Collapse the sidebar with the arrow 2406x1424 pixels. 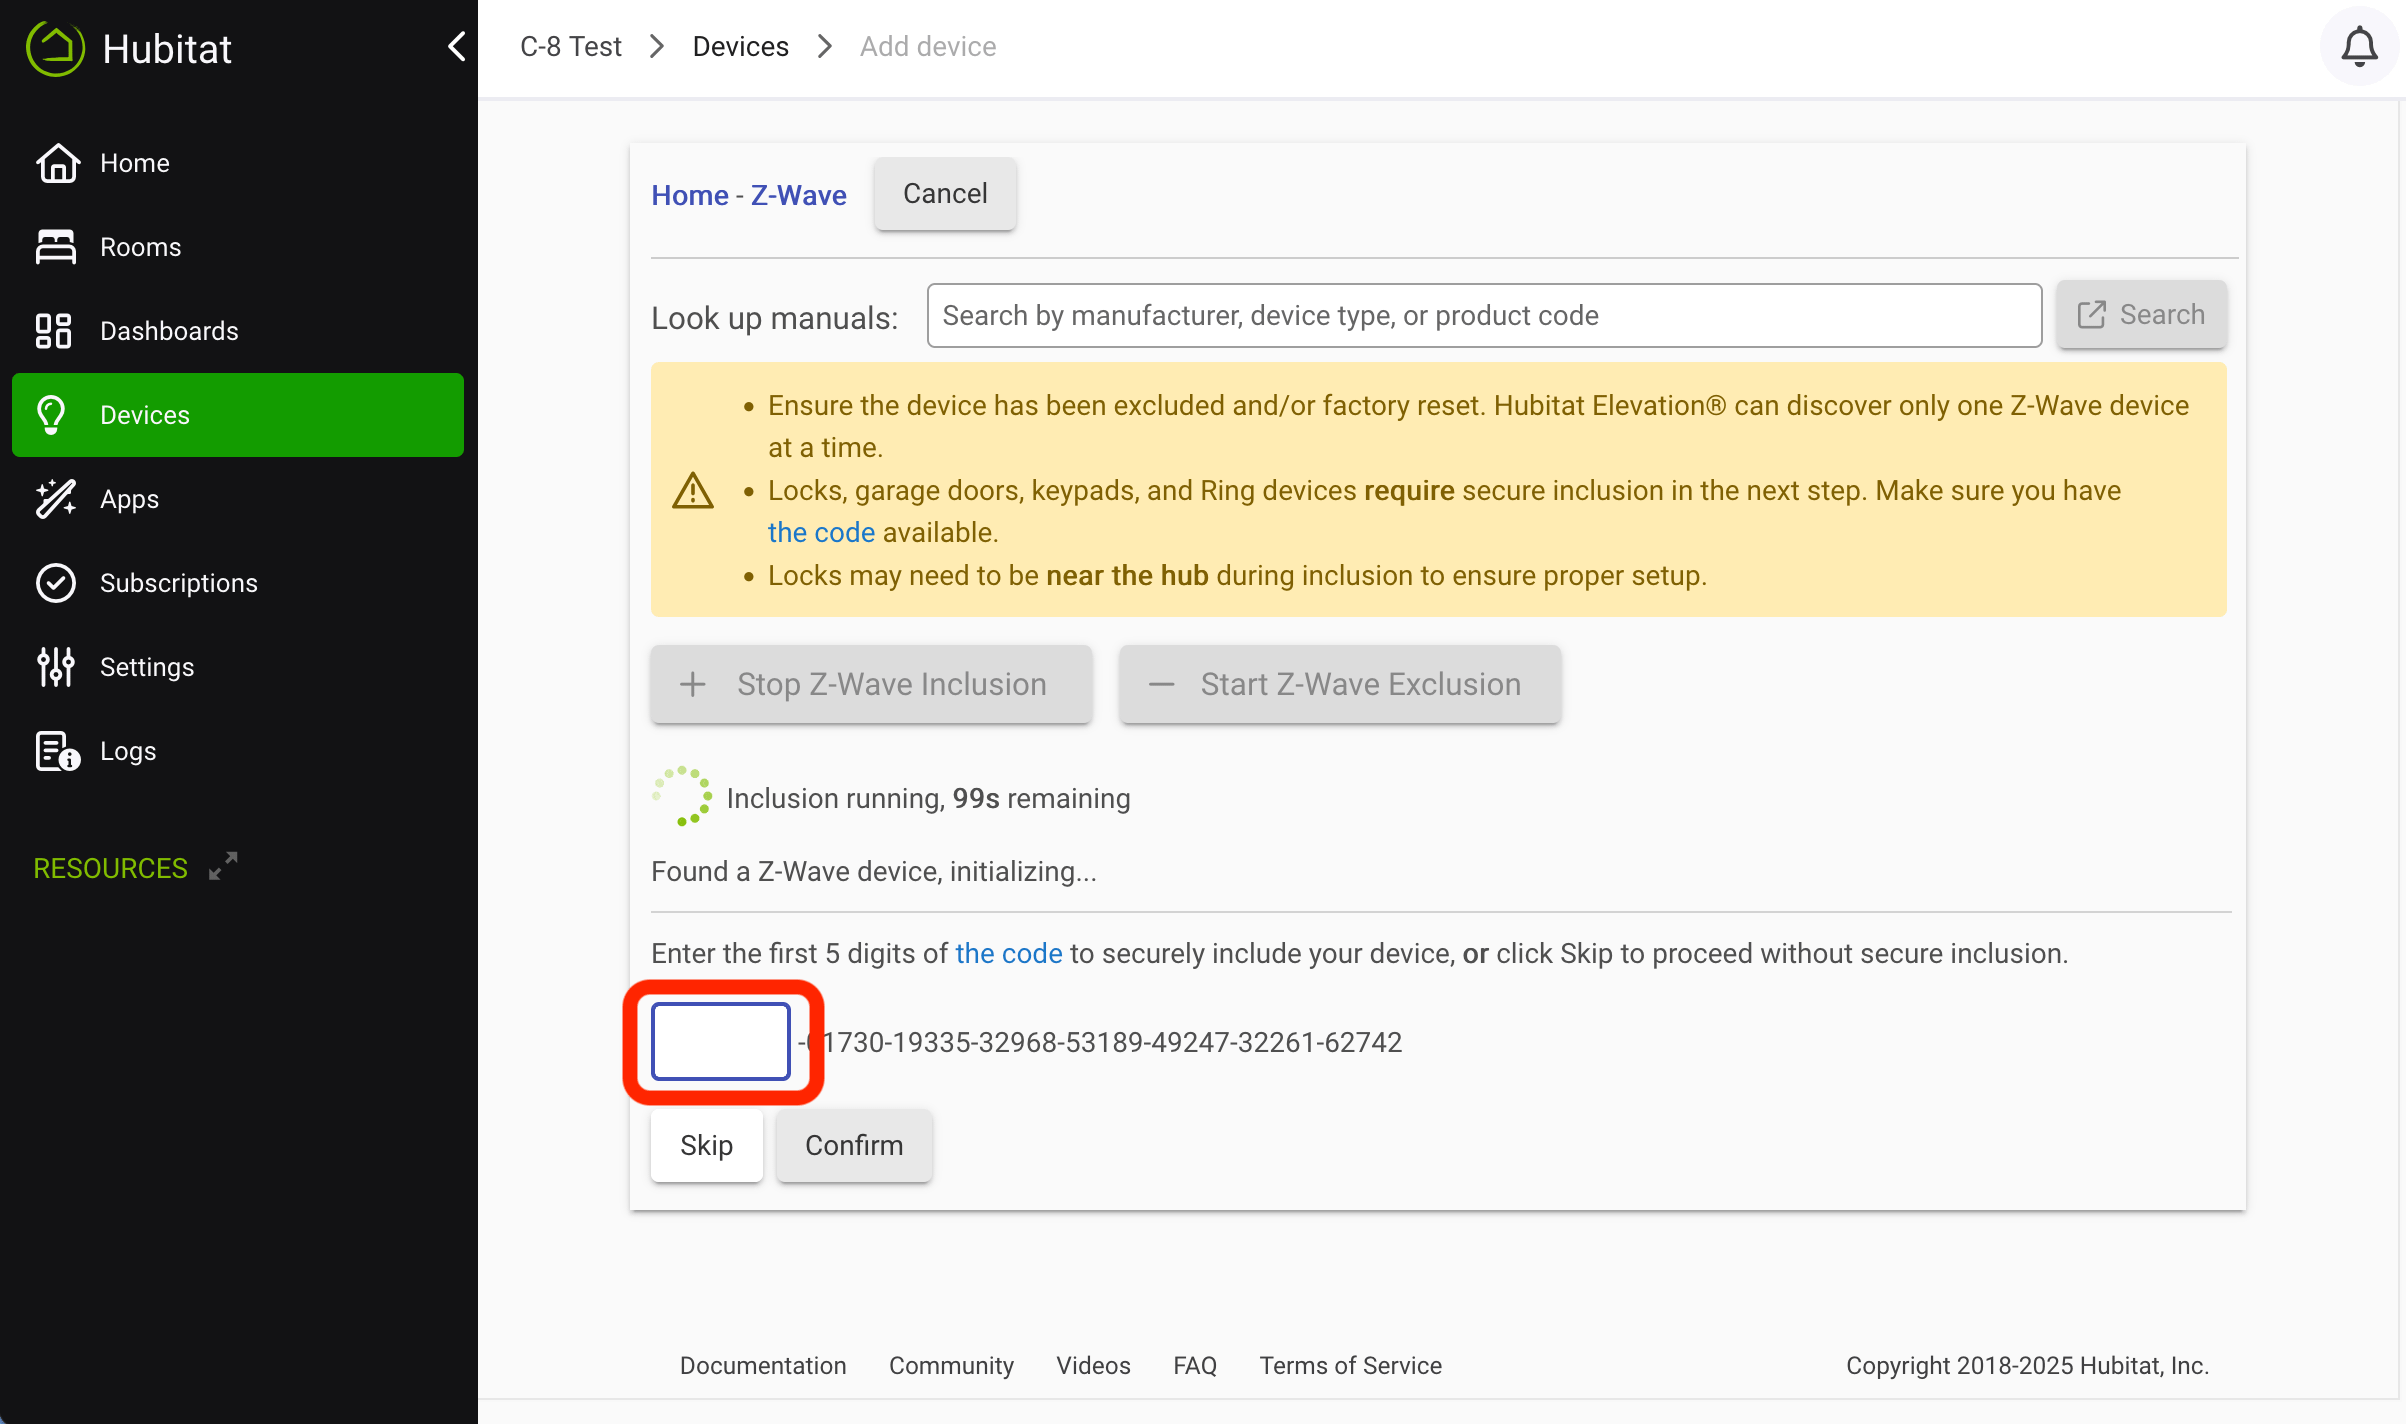456,46
